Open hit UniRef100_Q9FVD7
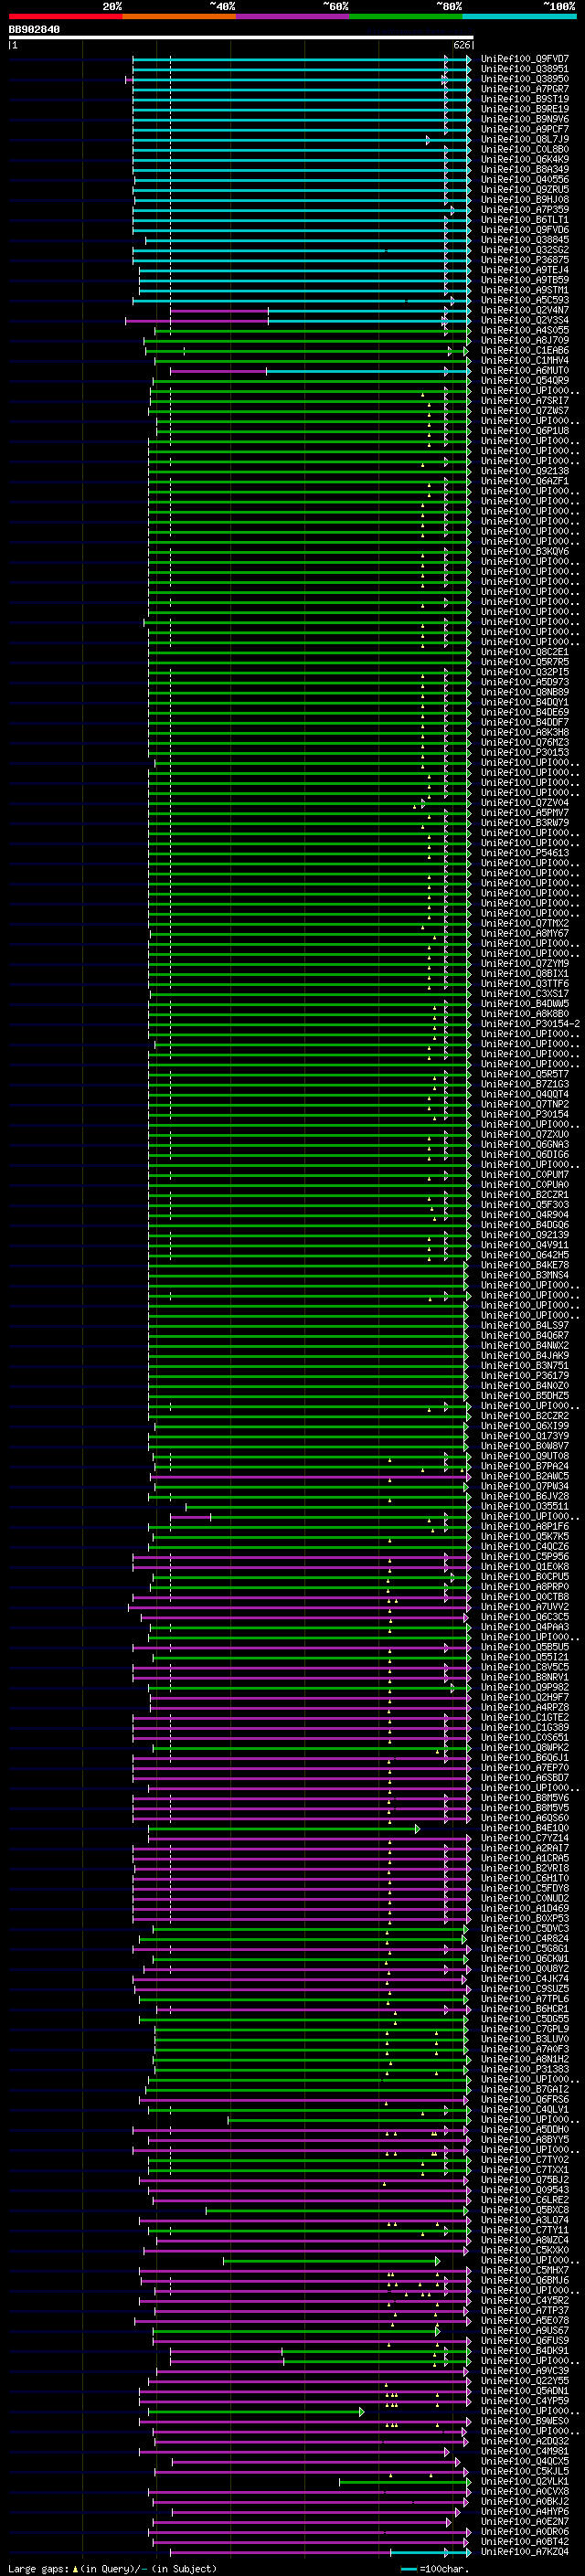This screenshot has width=585, height=2576. click(525, 60)
